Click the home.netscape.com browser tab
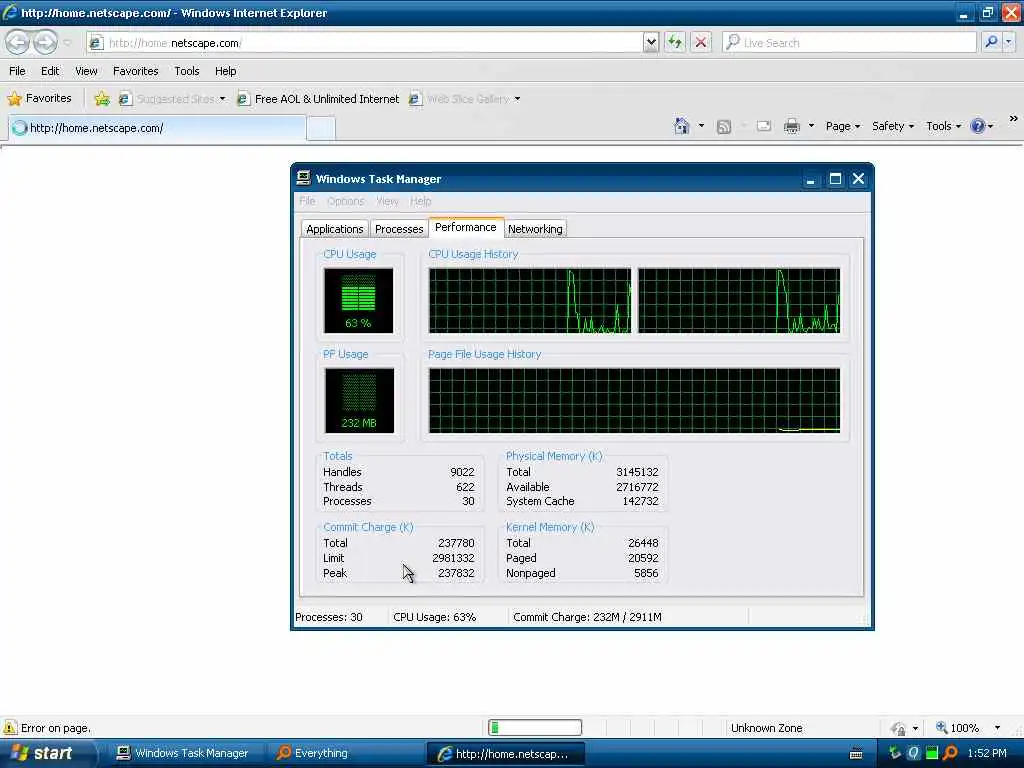 coord(157,127)
